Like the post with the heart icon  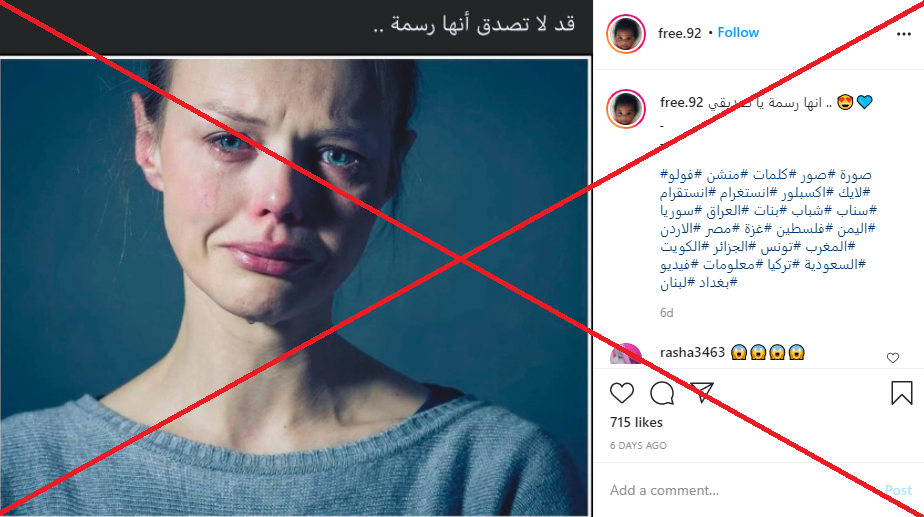pyautogui.click(x=622, y=393)
